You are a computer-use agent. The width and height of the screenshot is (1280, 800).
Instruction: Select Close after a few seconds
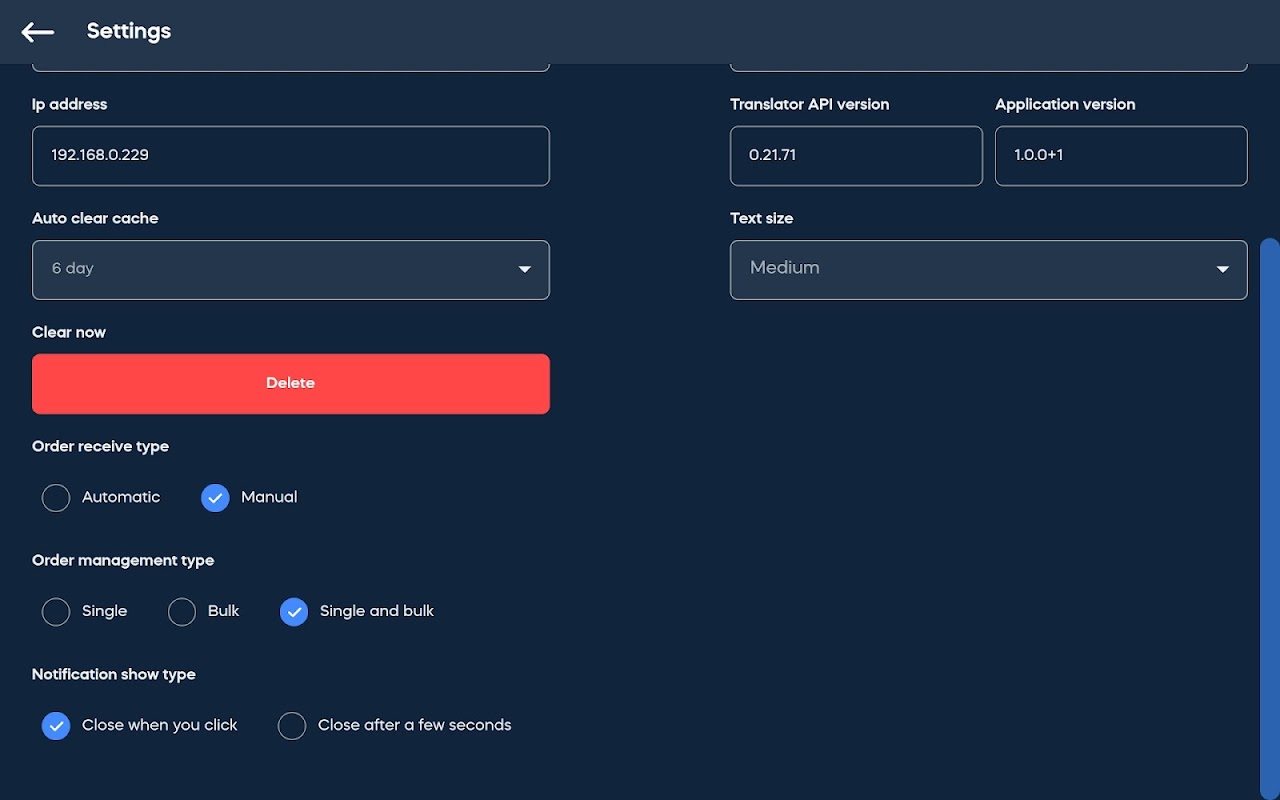click(292, 726)
